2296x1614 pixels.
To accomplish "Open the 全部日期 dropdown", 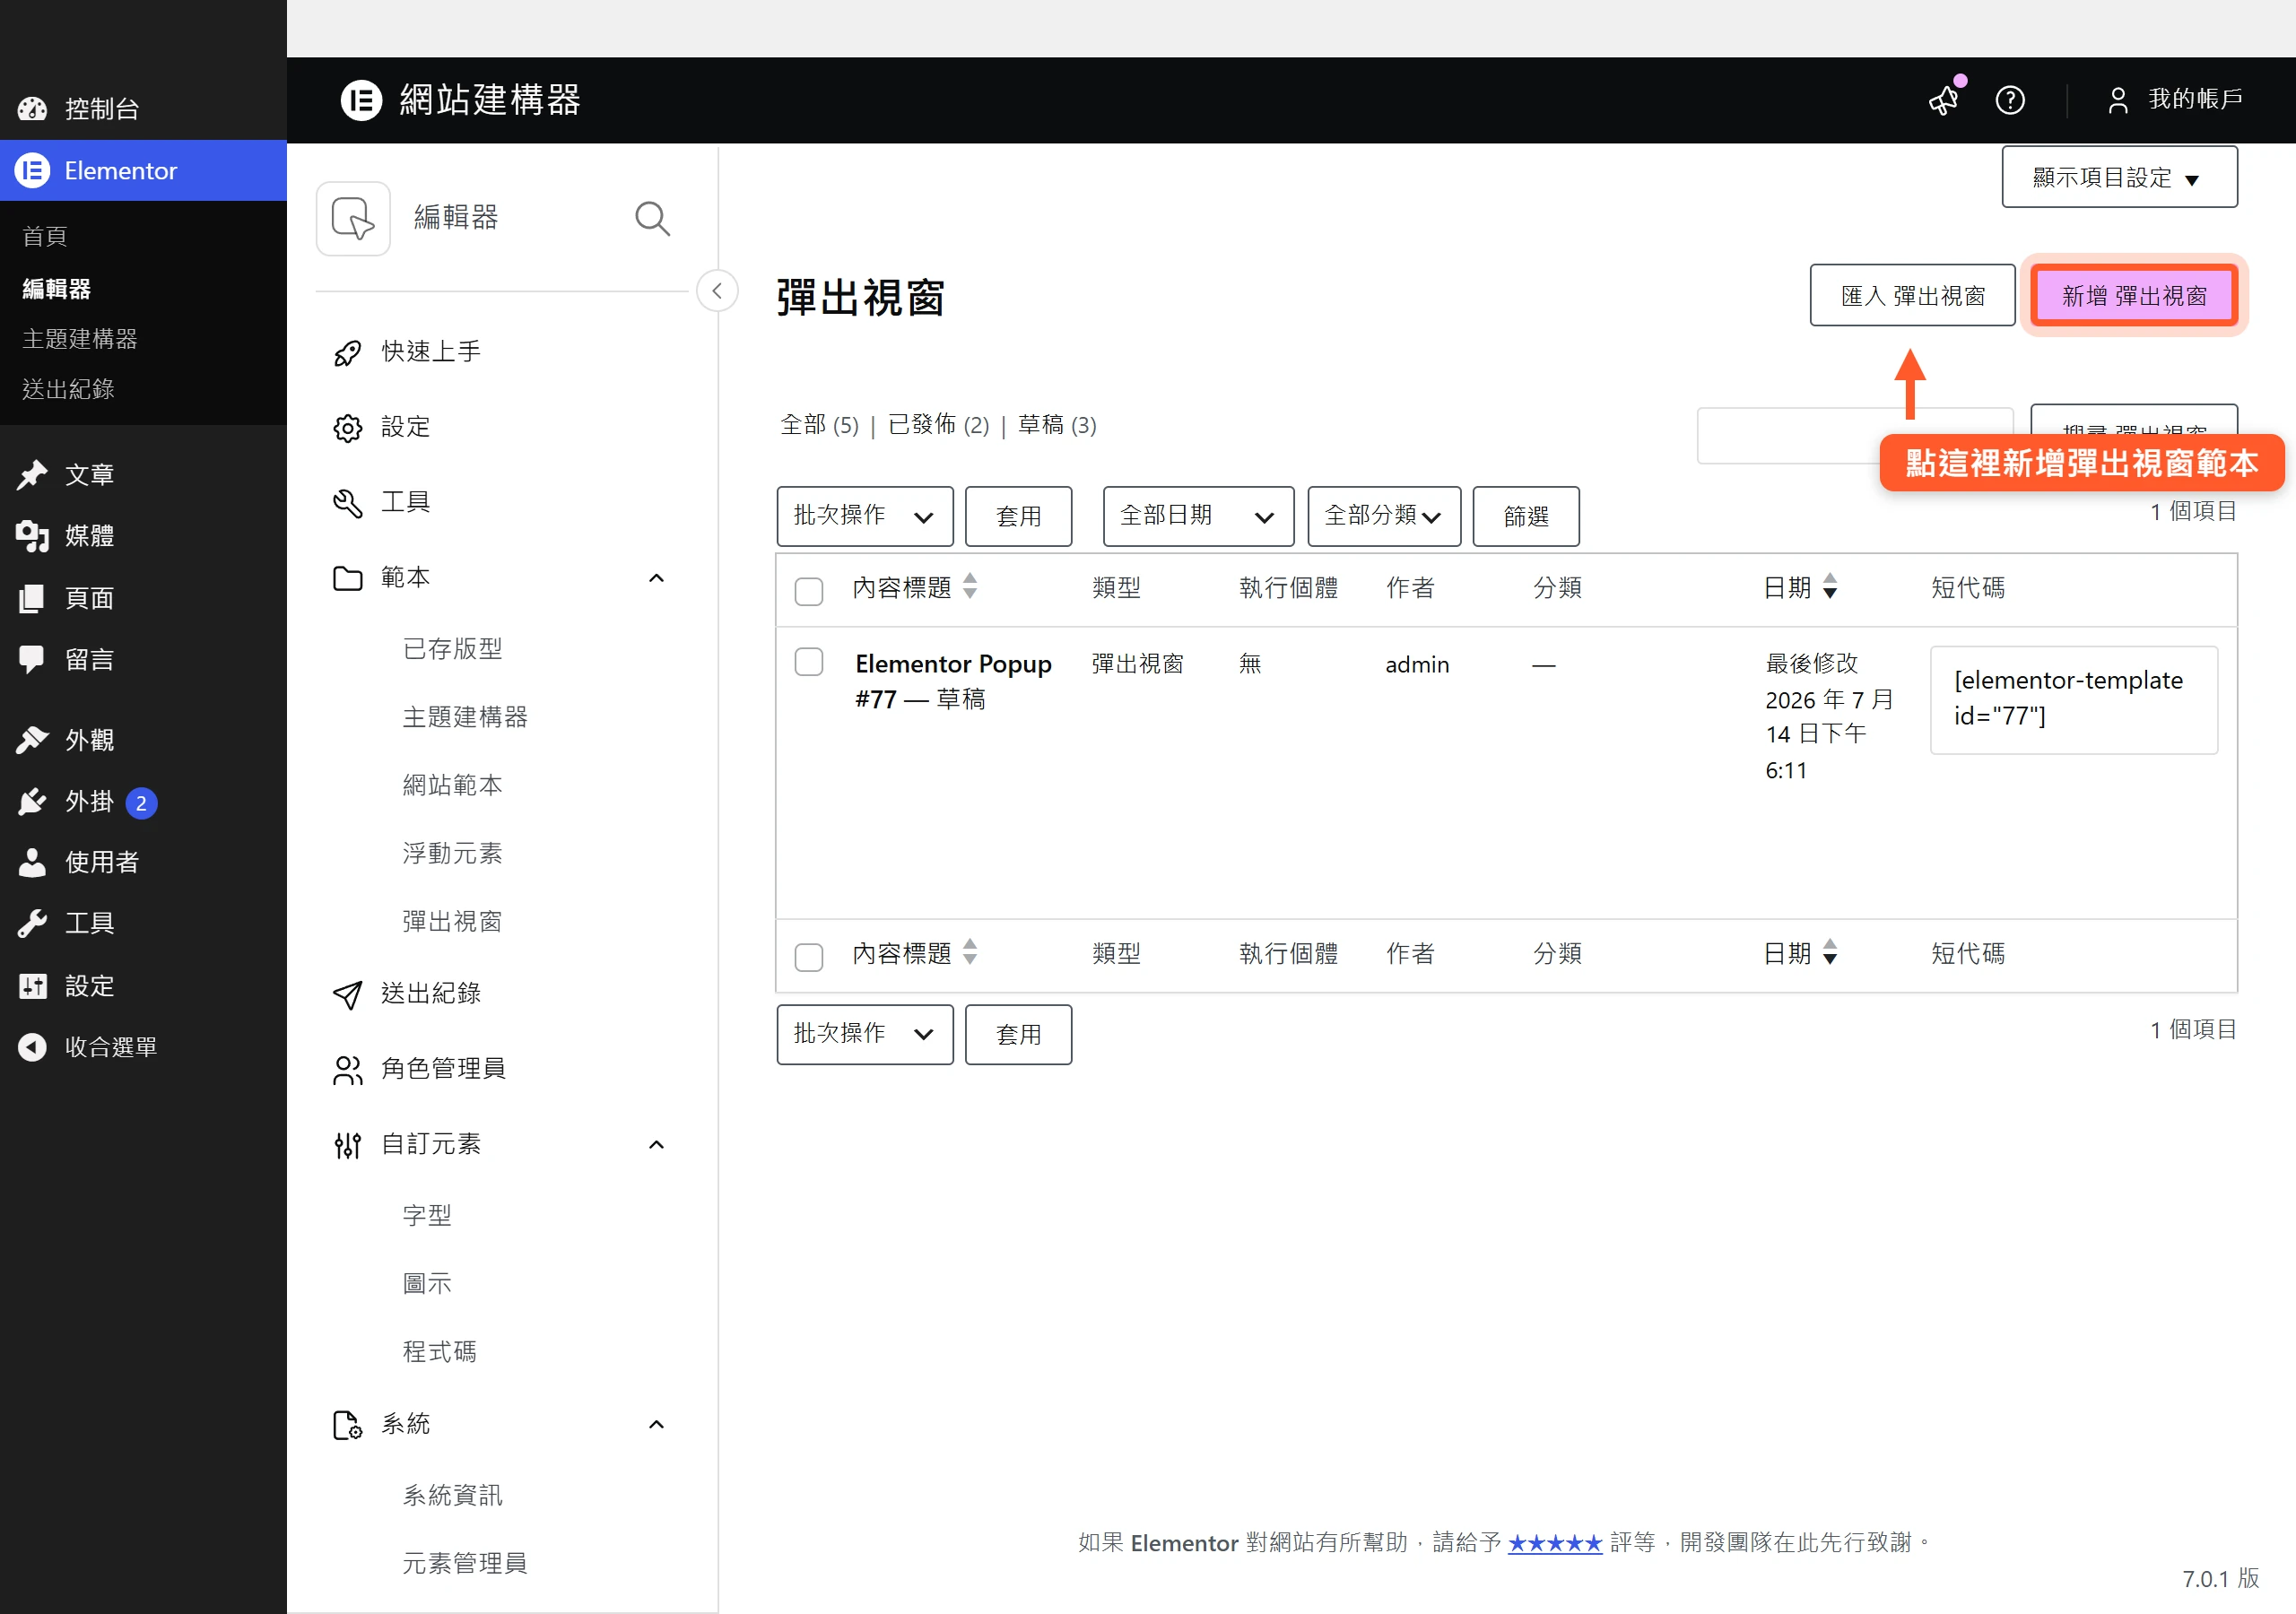I will 1198,516.
